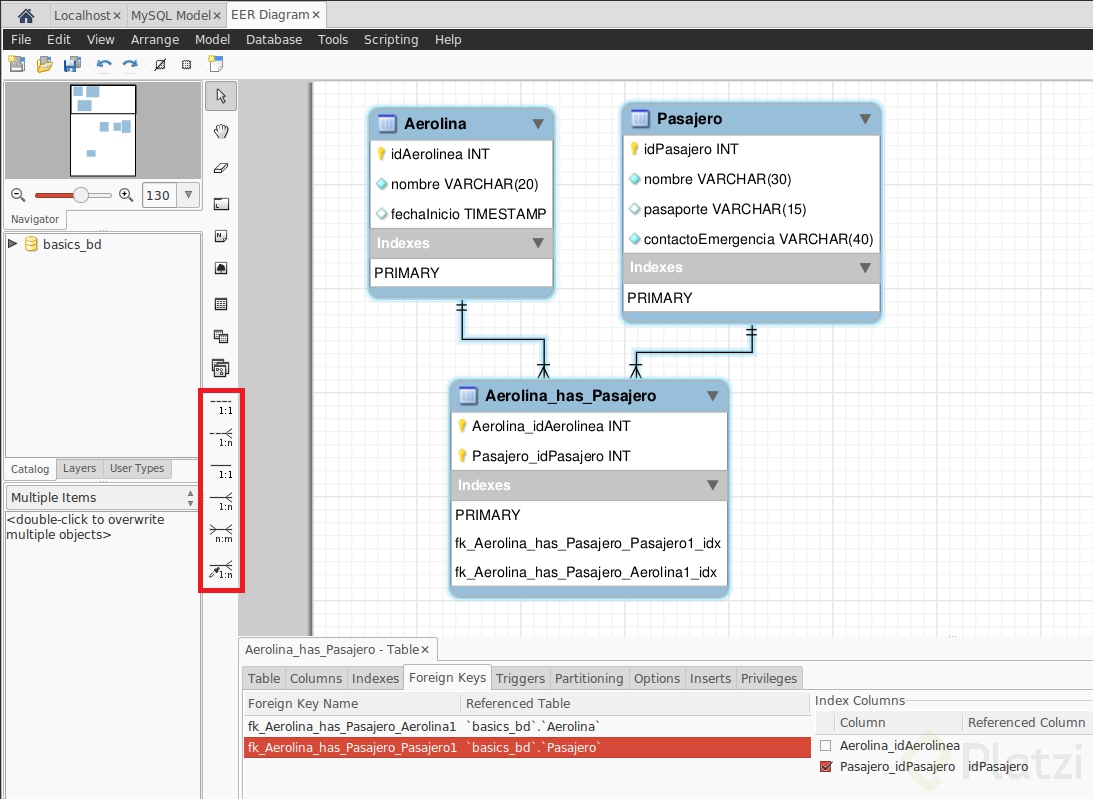Select the eraser deletion tool
The width and height of the screenshot is (1093, 799).
(x=220, y=168)
